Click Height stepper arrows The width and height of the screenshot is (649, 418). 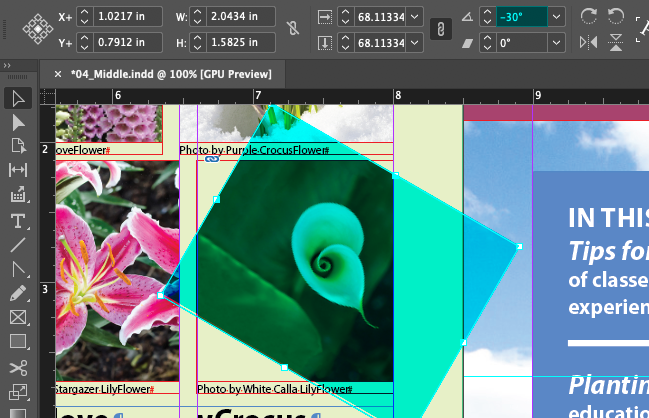197,42
